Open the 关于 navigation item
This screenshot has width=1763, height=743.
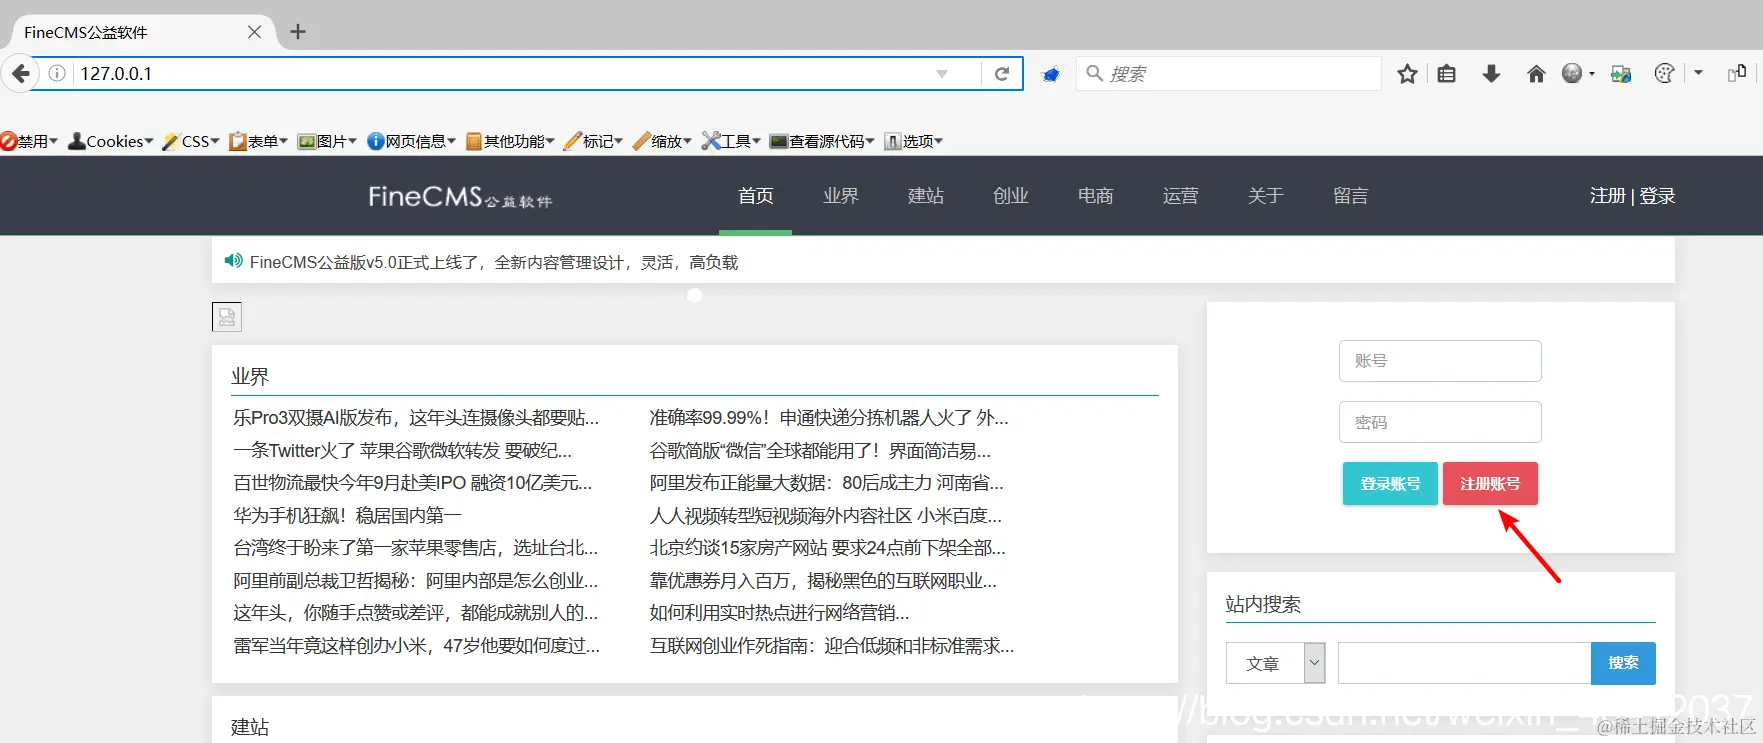point(1266,196)
